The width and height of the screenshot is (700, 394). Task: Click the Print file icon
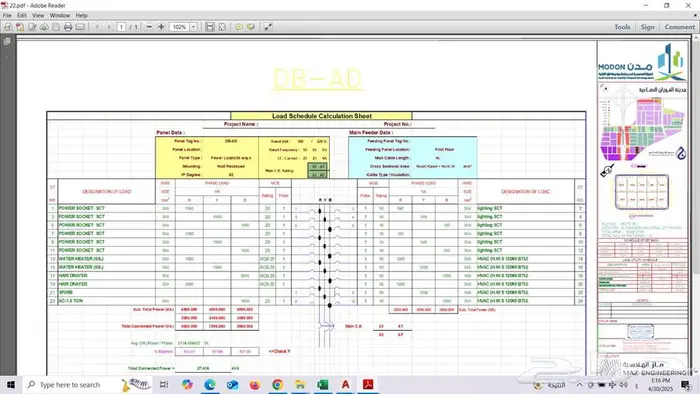pos(68,27)
